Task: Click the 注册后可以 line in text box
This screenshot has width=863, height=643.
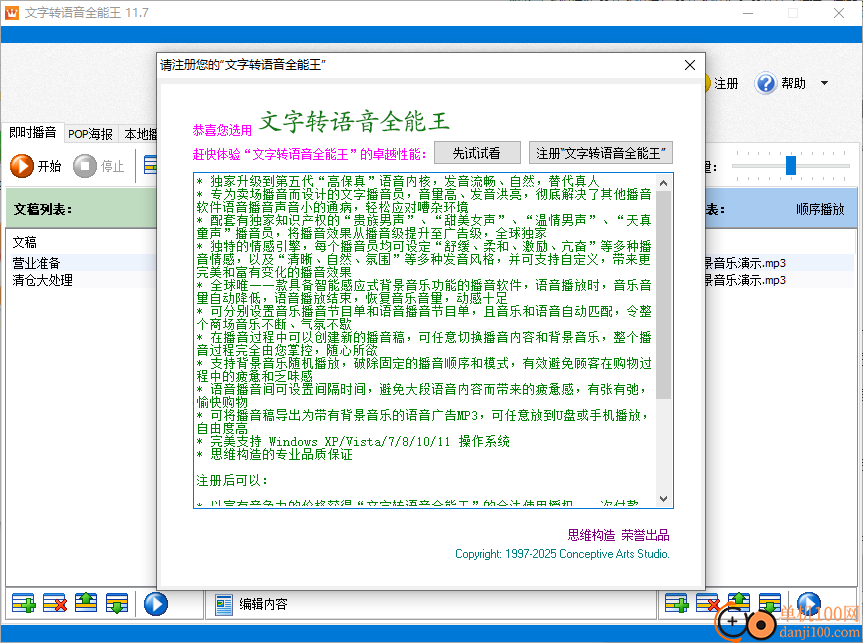Action: (232, 481)
